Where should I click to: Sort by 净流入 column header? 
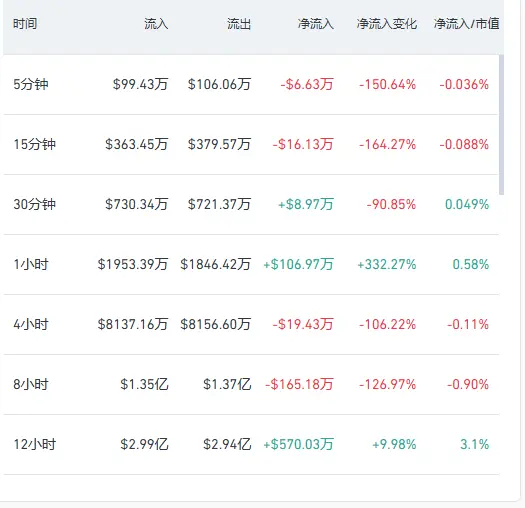(316, 24)
